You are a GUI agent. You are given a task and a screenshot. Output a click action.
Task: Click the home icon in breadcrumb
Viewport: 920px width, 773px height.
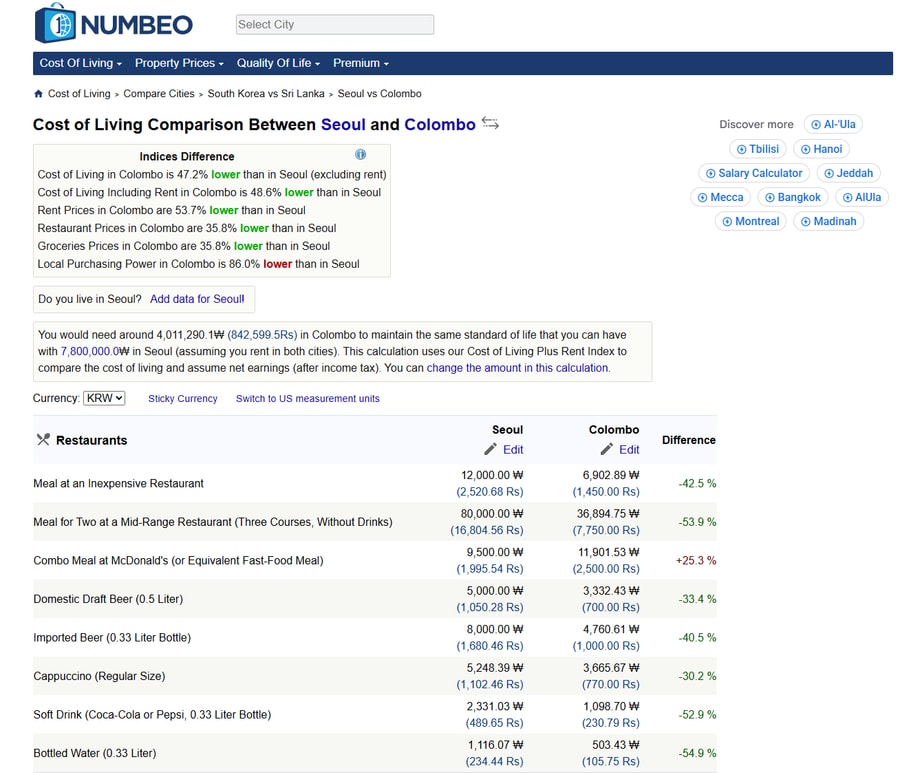39,94
